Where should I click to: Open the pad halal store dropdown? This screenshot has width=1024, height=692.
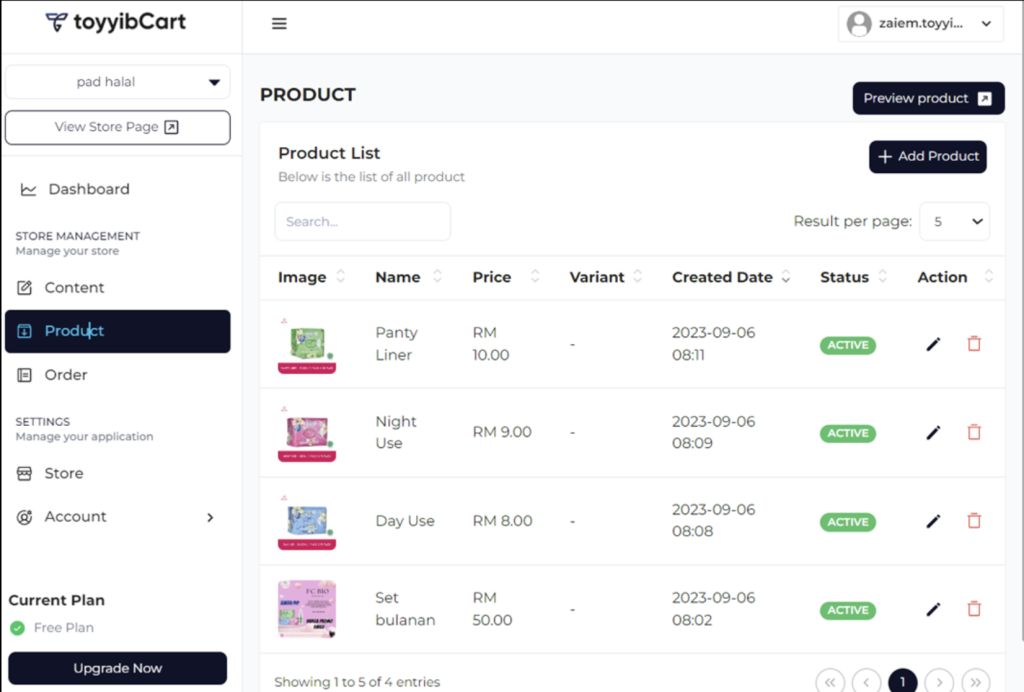(x=118, y=82)
